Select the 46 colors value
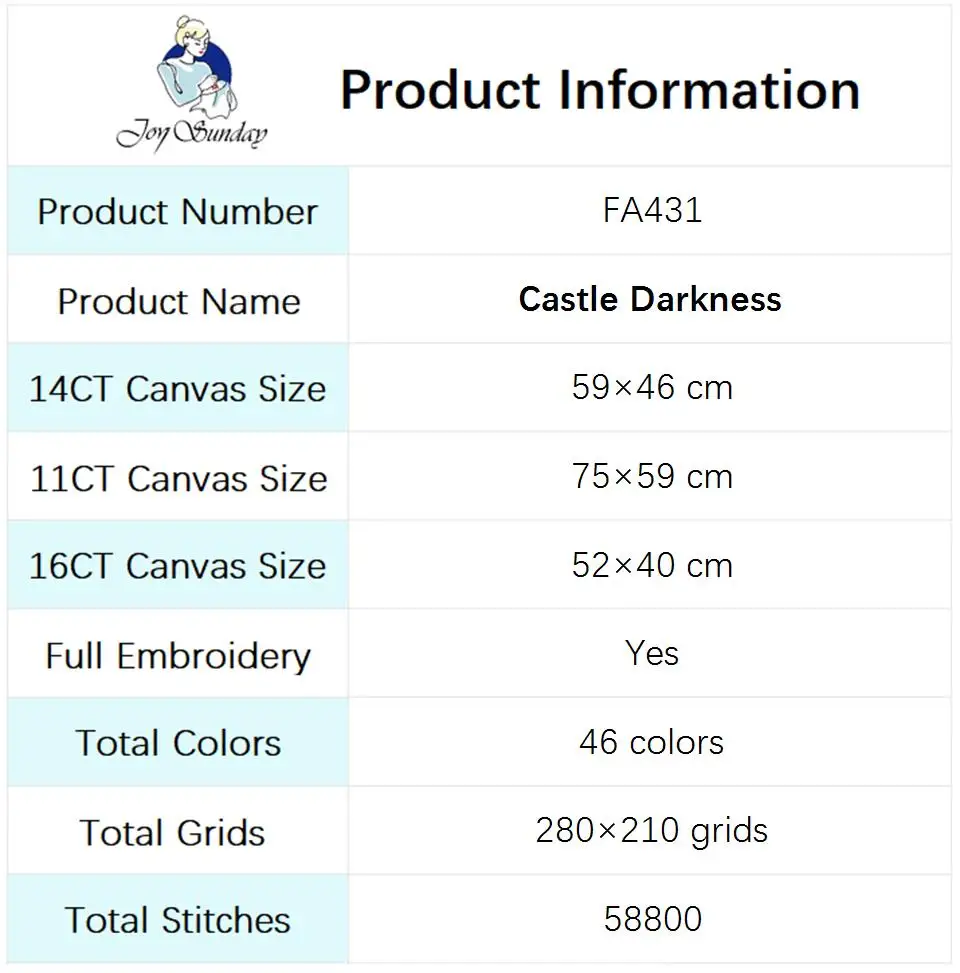Viewport: 960px width, 973px height. [652, 742]
